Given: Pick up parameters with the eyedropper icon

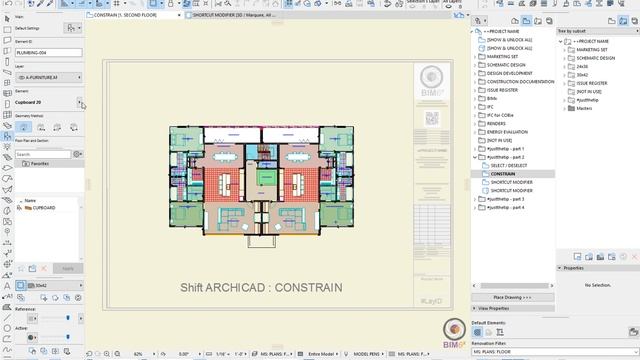Looking at the screenshot, I should click(x=41, y=3).
